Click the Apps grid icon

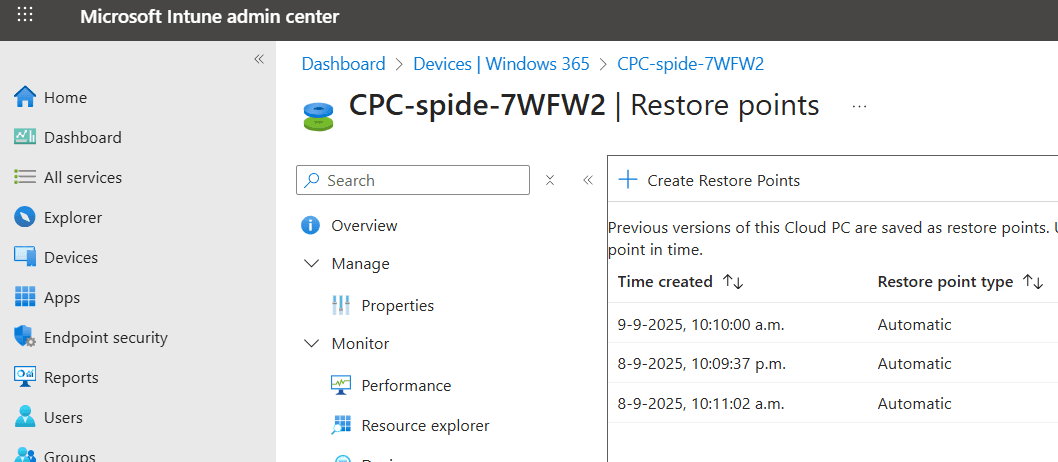pos(25,297)
